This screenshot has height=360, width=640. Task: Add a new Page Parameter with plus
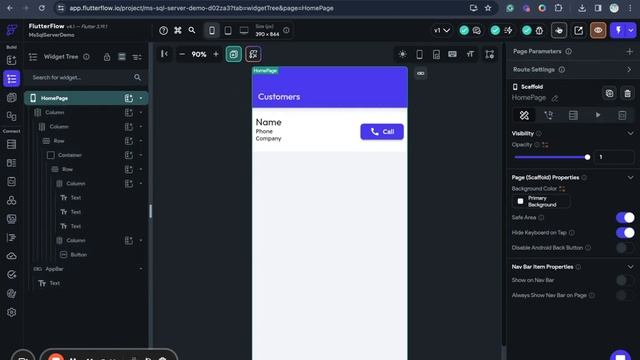pos(629,51)
